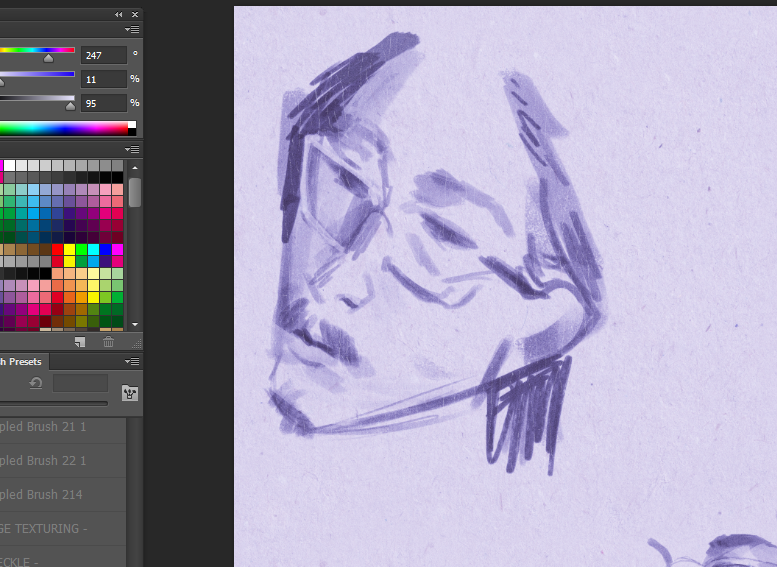The width and height of the screenshot is (777, 567).
Task: Pick a color from the spectrum ramp
Action: pyautogui.click(x=63, y=128)
